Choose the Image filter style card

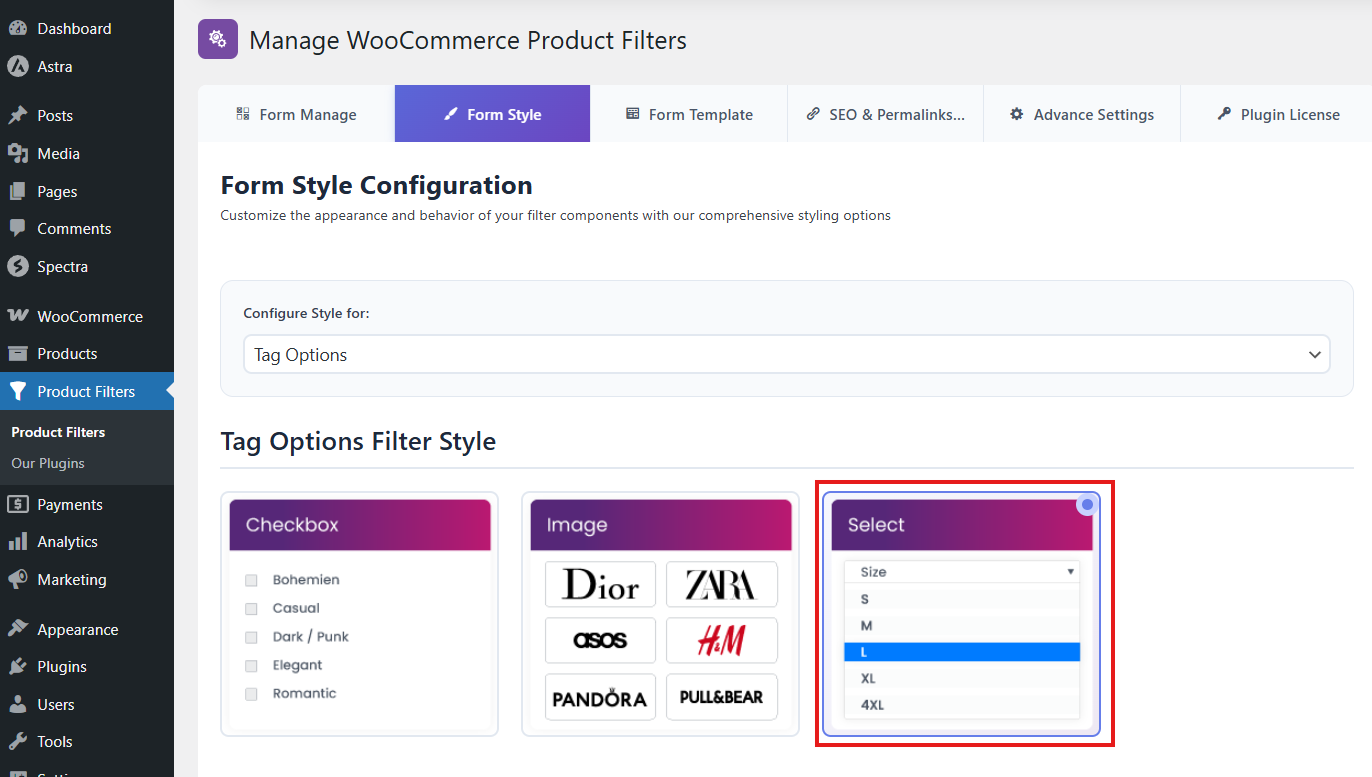[x=660, y=614]
